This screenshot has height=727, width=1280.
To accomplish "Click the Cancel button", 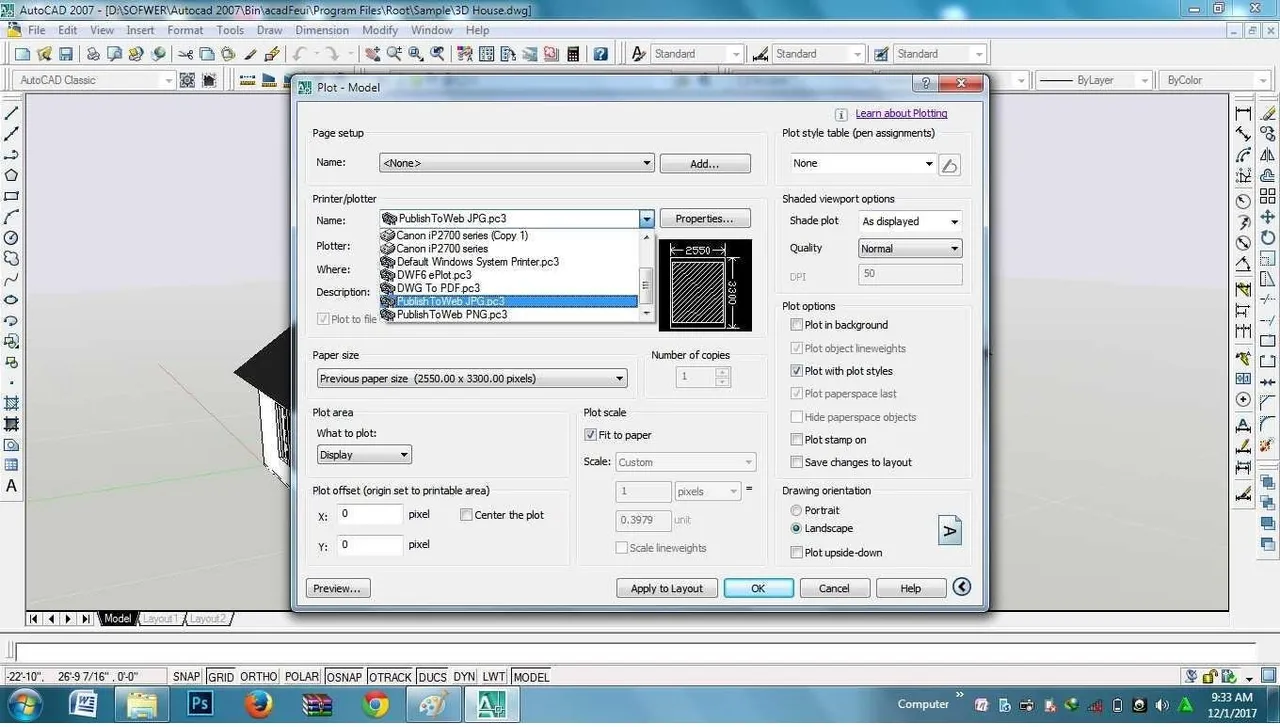I will [x=834, y=588].
